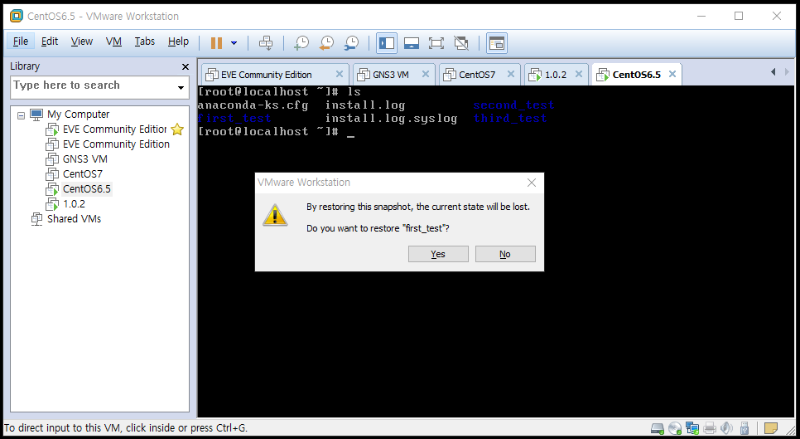
Task: Open the library search dropdown arrow
Action: pos(181,87)
